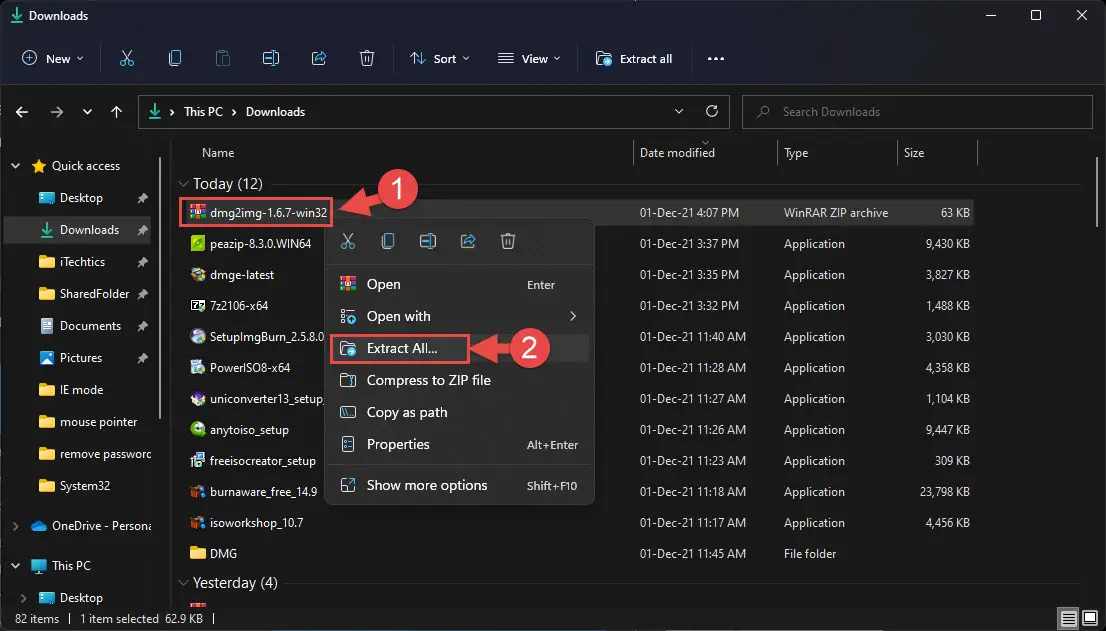Select the uniconverter13_setup file name
This screenshot has width=1106, height=631.
tap(267, 398)
